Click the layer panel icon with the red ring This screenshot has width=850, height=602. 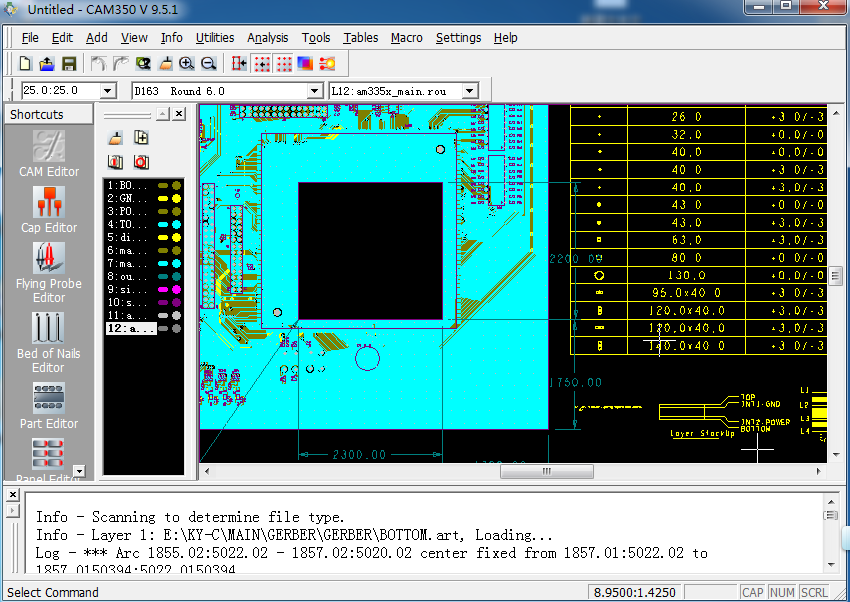coord(141,162)
